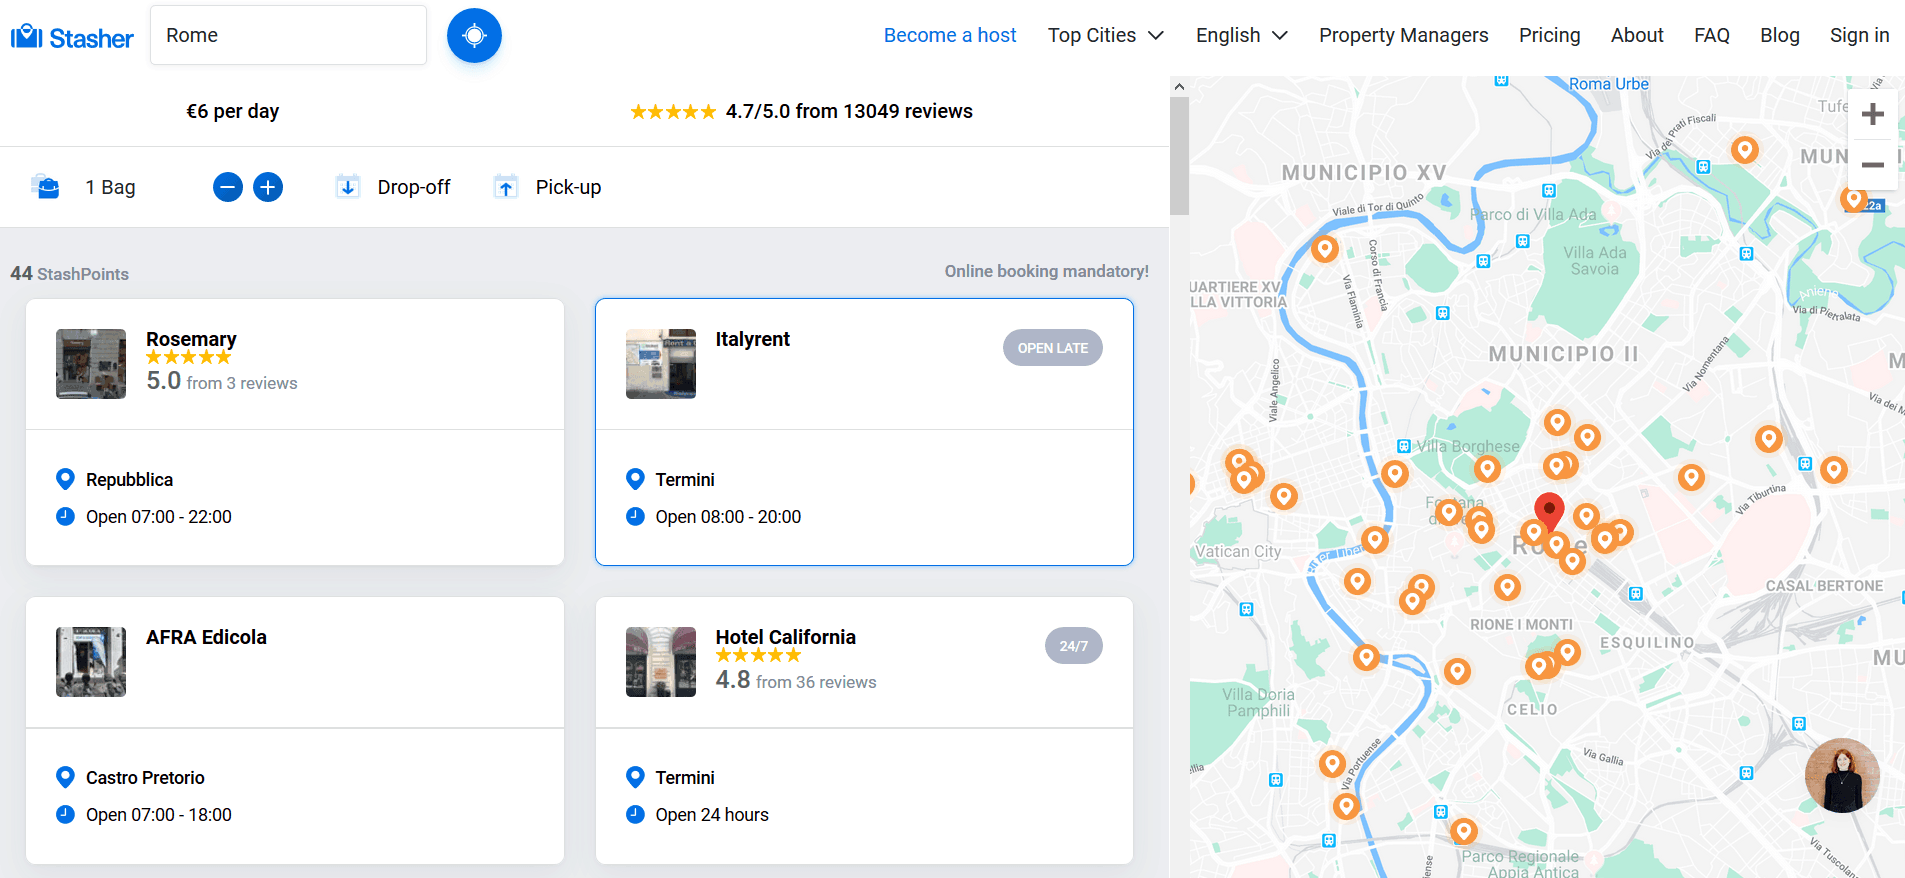Open the live chat agent avatar
The width and height of the screenshot is (1905, 878).
[1842, 775]
